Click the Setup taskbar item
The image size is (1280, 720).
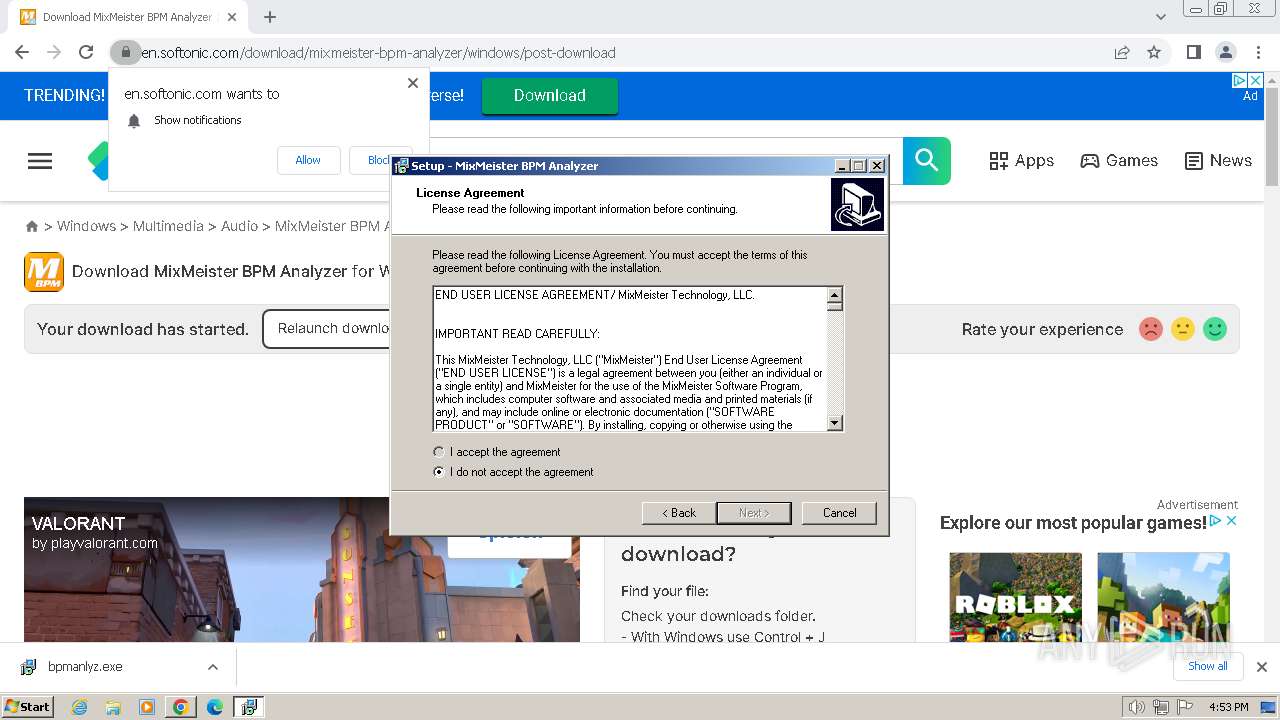249,707
